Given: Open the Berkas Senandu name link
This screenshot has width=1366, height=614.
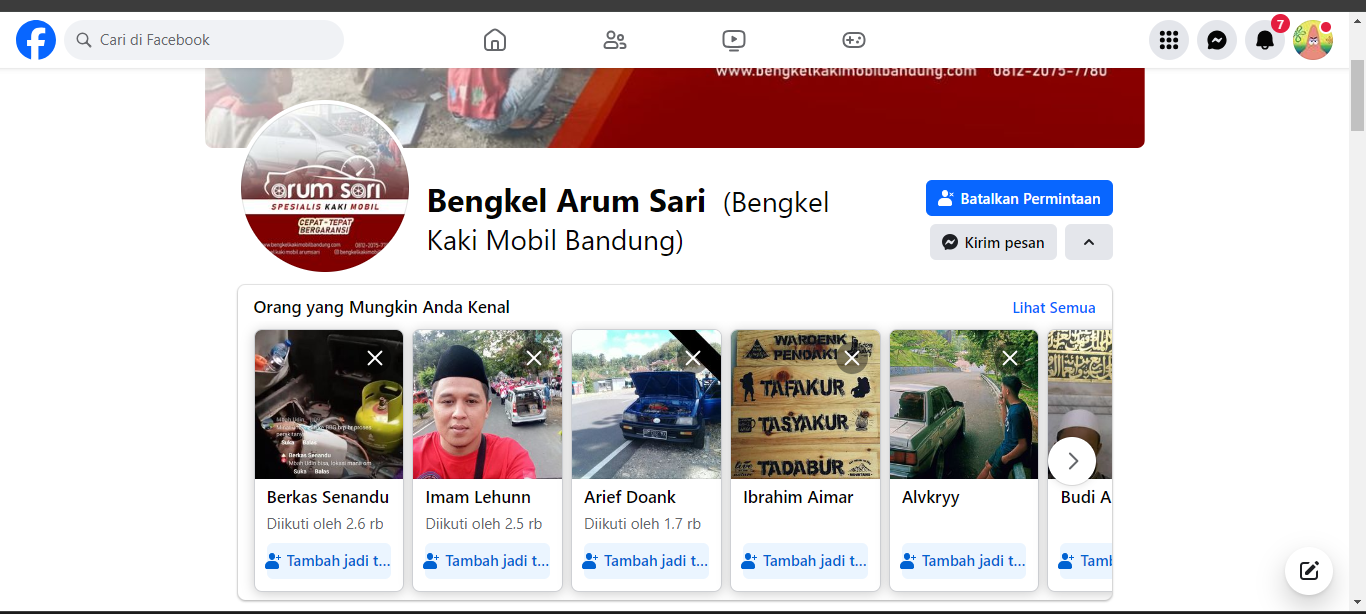Looking at the screenshot, I should pyautogui.click(x=328, y=497).
